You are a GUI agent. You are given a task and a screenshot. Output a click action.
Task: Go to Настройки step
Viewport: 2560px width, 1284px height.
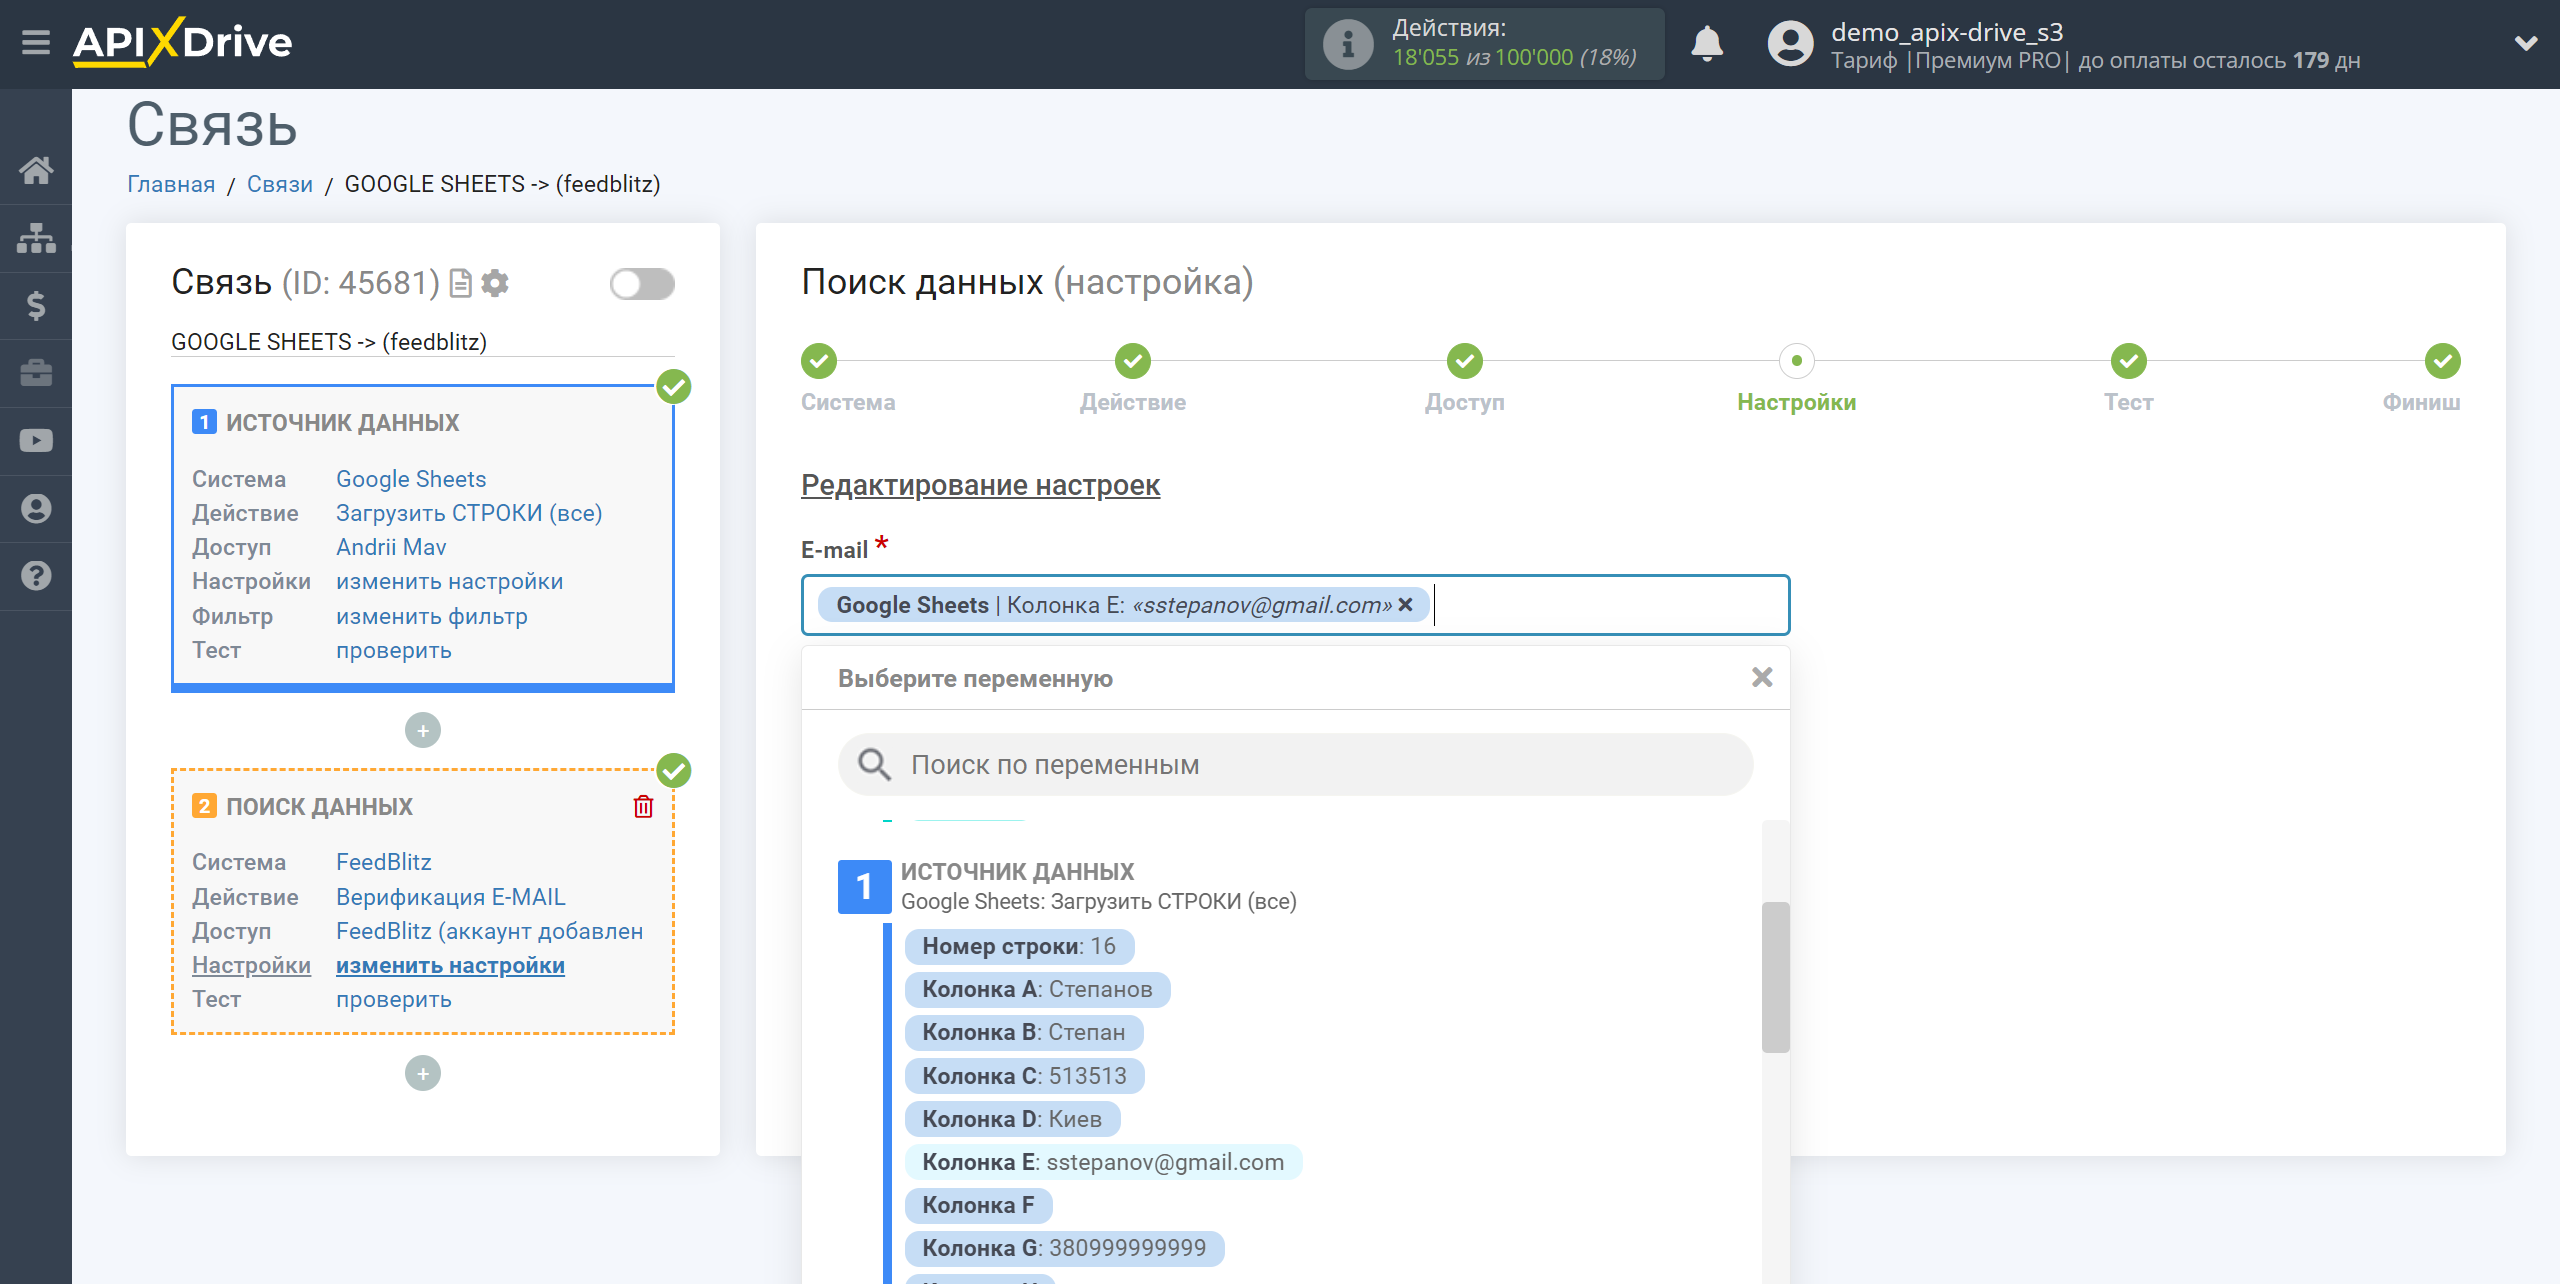tap(1797, 361)
